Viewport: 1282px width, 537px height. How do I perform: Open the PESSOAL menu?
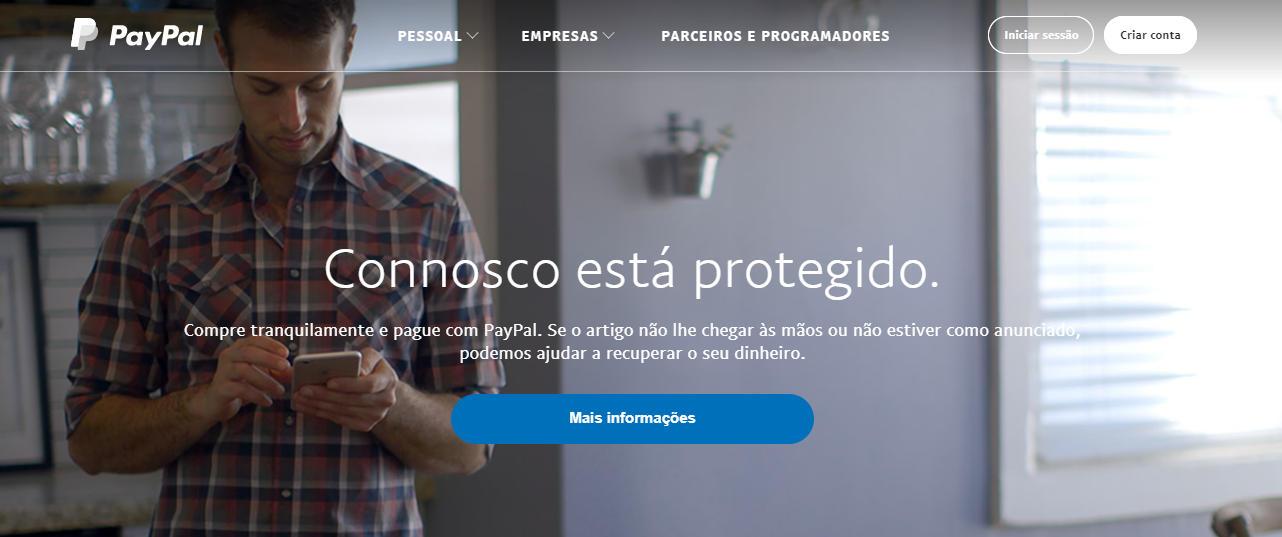[430, 36]
